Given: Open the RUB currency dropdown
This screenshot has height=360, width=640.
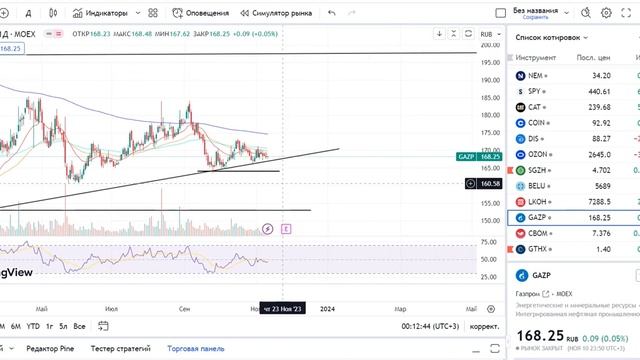Looking at the screenshot, I should [x=490, y=34].
